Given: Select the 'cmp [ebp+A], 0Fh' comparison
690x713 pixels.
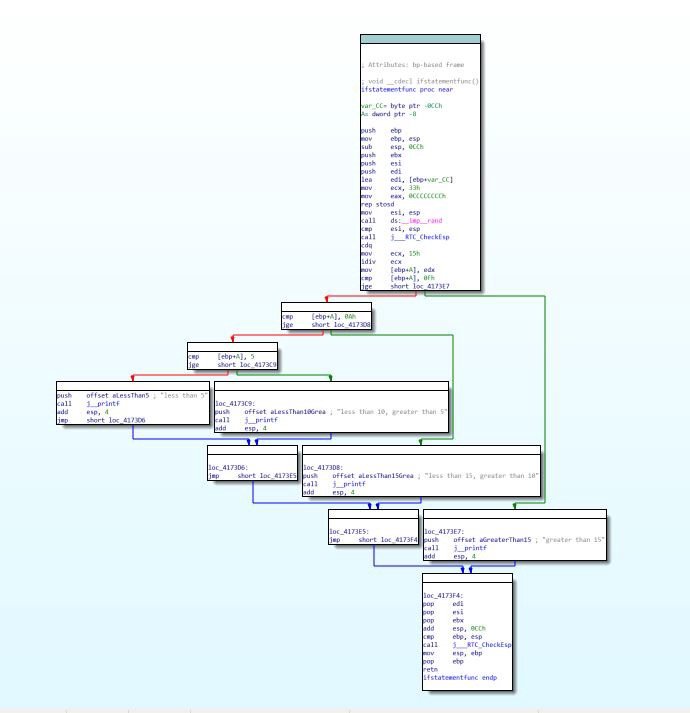Looking at the screenshot, I should pos(398,278).
